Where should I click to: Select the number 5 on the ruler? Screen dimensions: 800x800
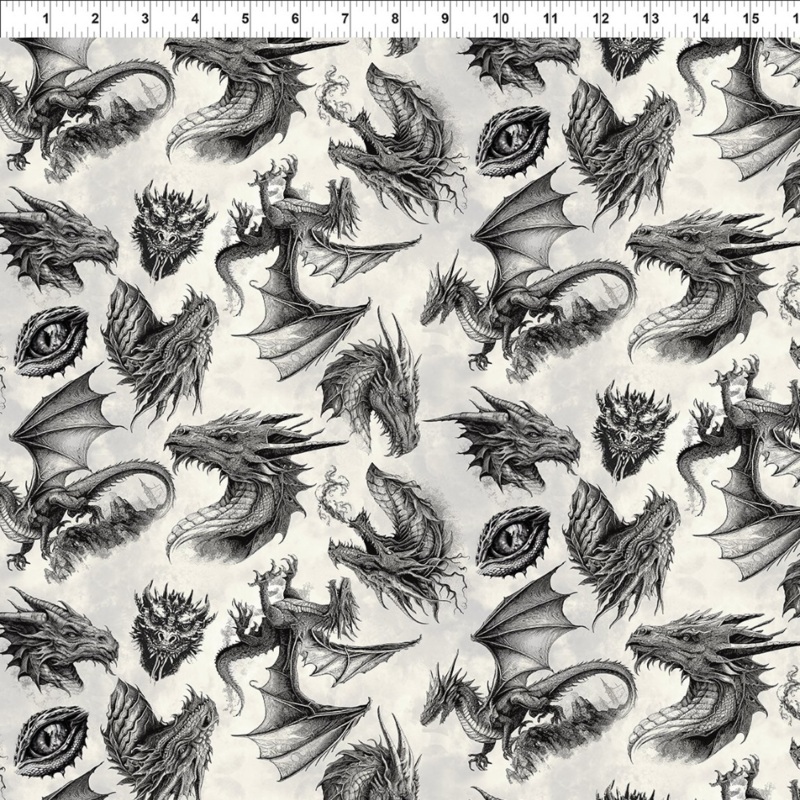[244, 19]
